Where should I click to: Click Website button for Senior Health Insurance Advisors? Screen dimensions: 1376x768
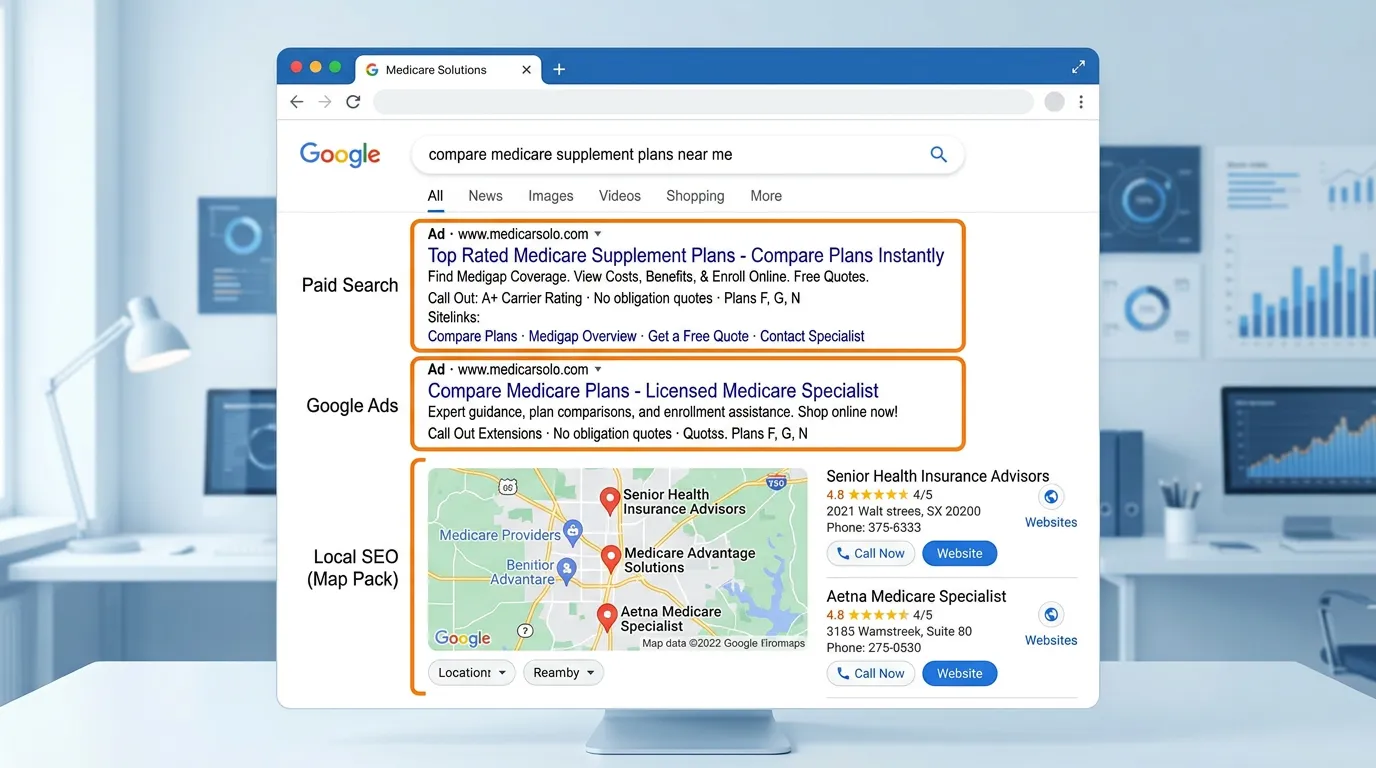tap(959, 553)
